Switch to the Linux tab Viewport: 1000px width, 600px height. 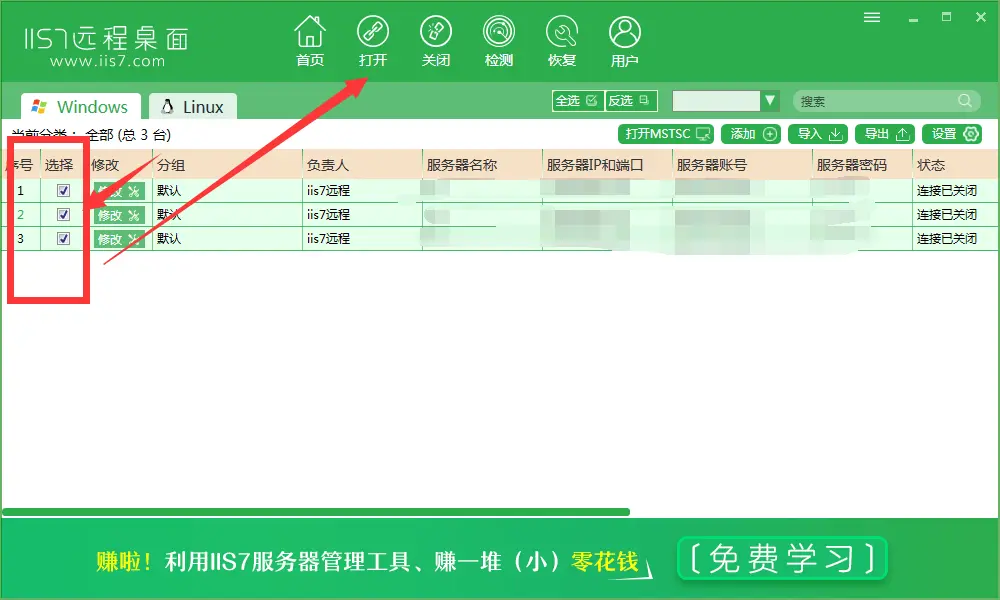click(x=193, y=106)
